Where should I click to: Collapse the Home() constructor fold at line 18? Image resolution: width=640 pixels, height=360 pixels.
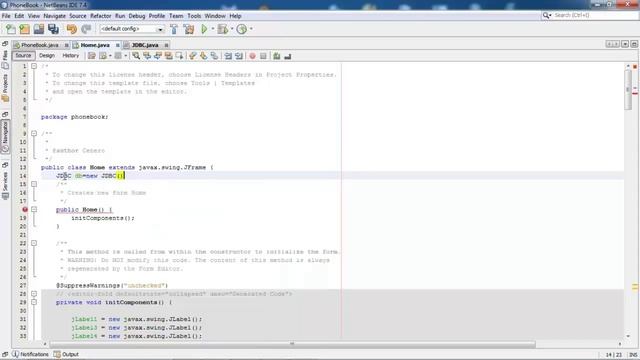(x=34, y=209)
